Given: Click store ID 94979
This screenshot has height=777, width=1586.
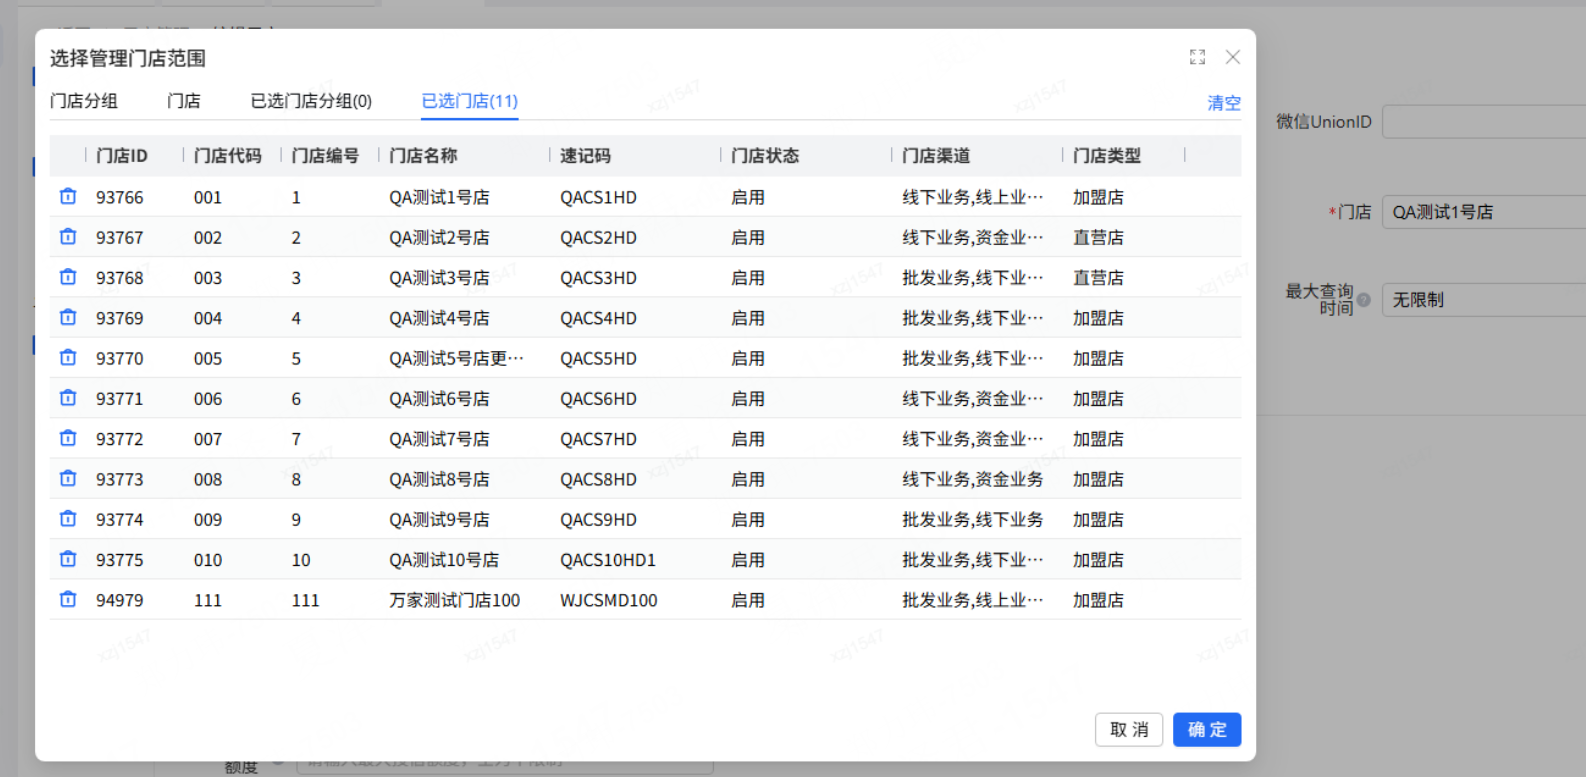Looking at the screenshot, I should tap(120, 600).
